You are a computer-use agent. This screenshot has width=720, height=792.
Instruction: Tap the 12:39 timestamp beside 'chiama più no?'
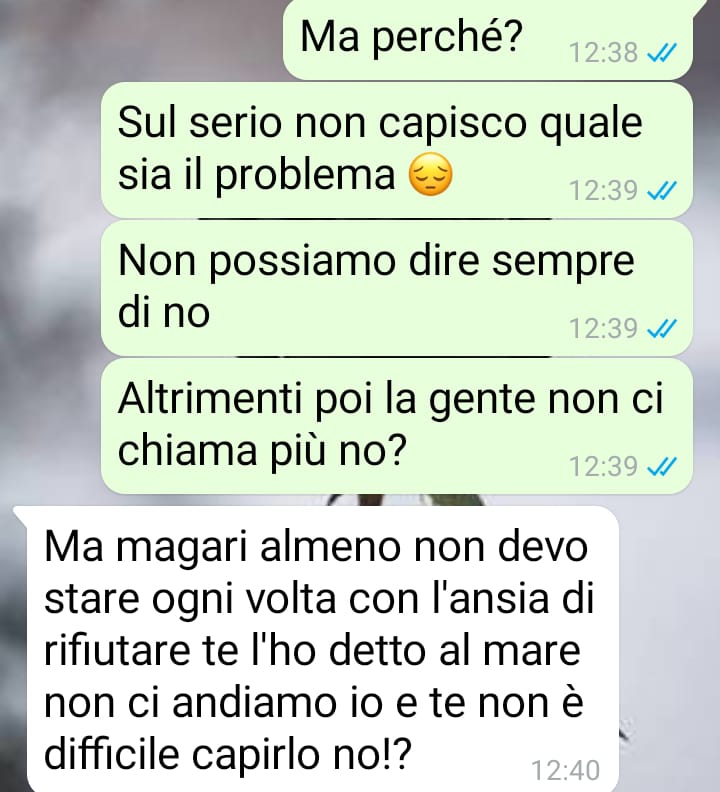604,467
